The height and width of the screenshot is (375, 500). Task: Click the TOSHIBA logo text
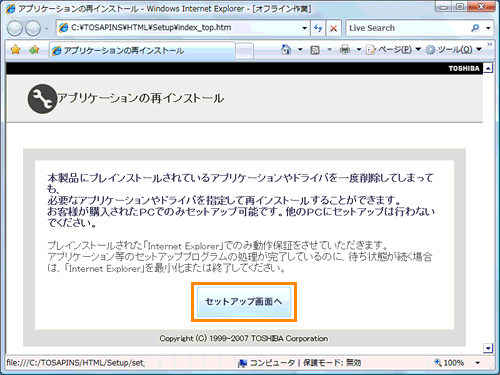(464, 68)
